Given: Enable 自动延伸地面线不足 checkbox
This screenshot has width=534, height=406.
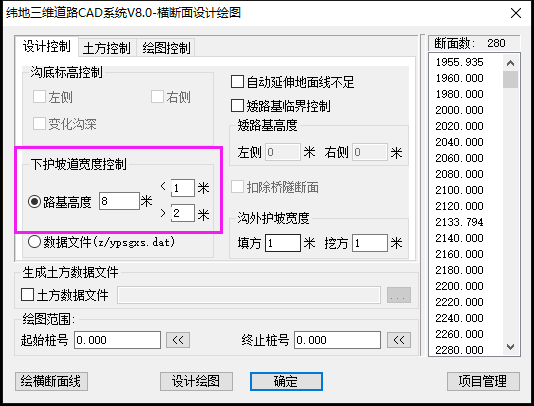Looking at the screenshot, I should pyautogui.click(x=237, y=82).
